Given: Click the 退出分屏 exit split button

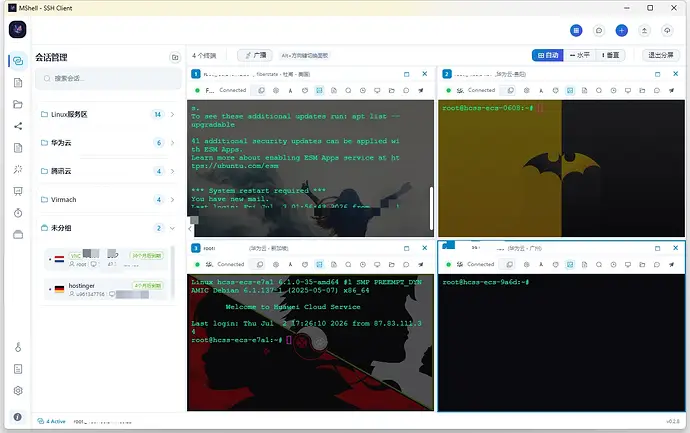Looking at the screenshot, I should coord(661,55).
